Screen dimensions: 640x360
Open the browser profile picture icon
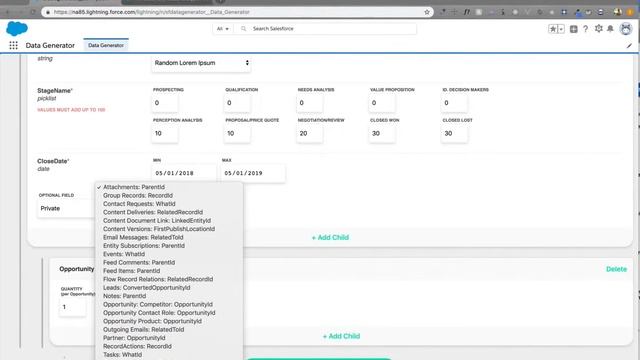[x=618, y=12]
